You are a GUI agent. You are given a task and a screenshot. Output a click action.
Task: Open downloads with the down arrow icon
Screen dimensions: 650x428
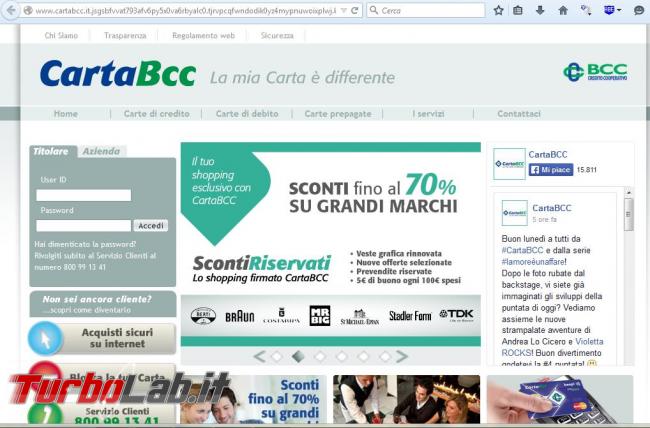pos(540,10)
